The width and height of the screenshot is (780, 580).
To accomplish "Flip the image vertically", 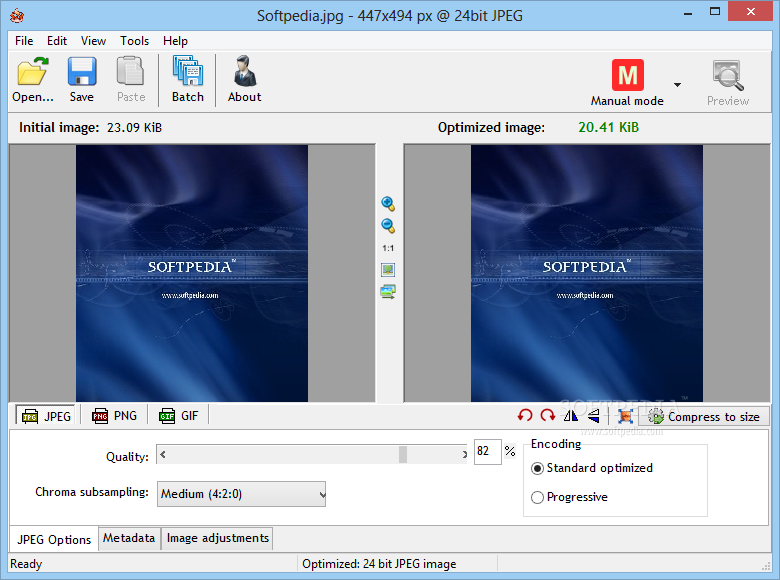I will [x=593, y=415].
